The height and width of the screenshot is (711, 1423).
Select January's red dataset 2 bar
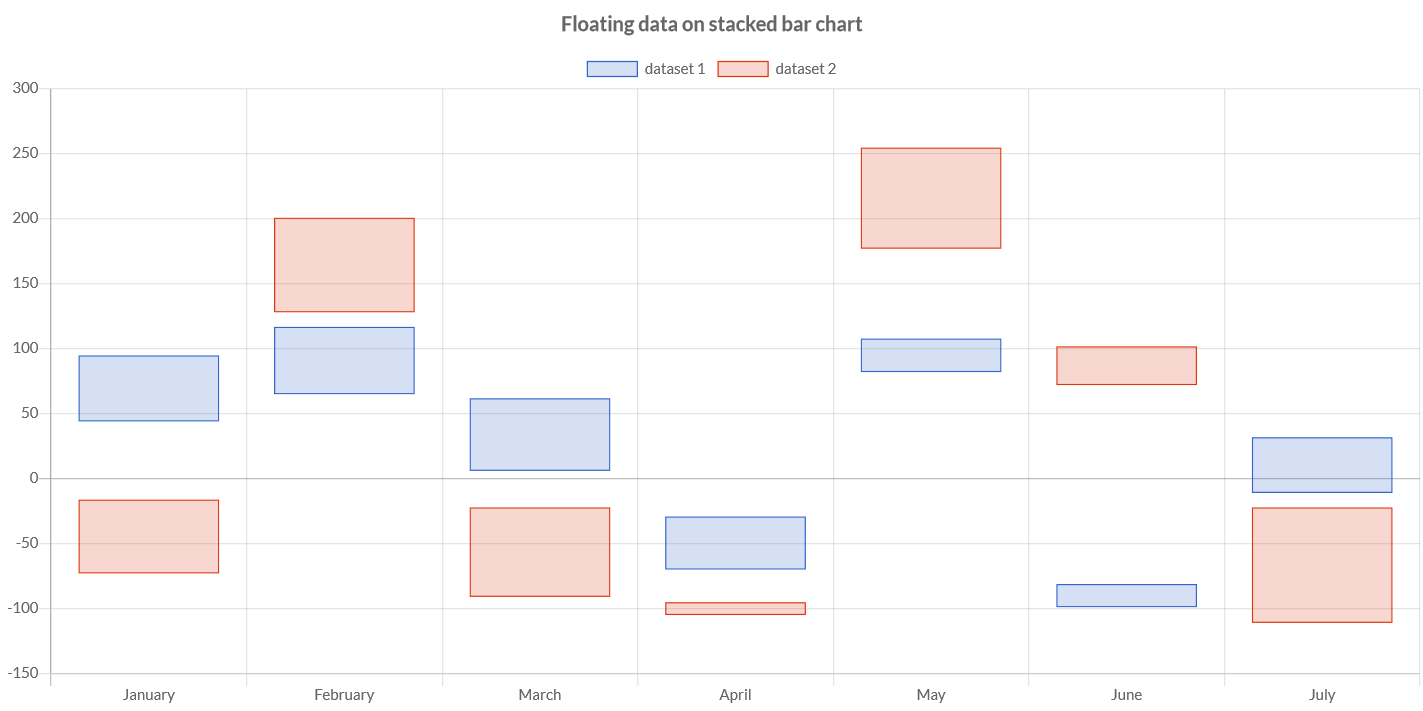149,537
